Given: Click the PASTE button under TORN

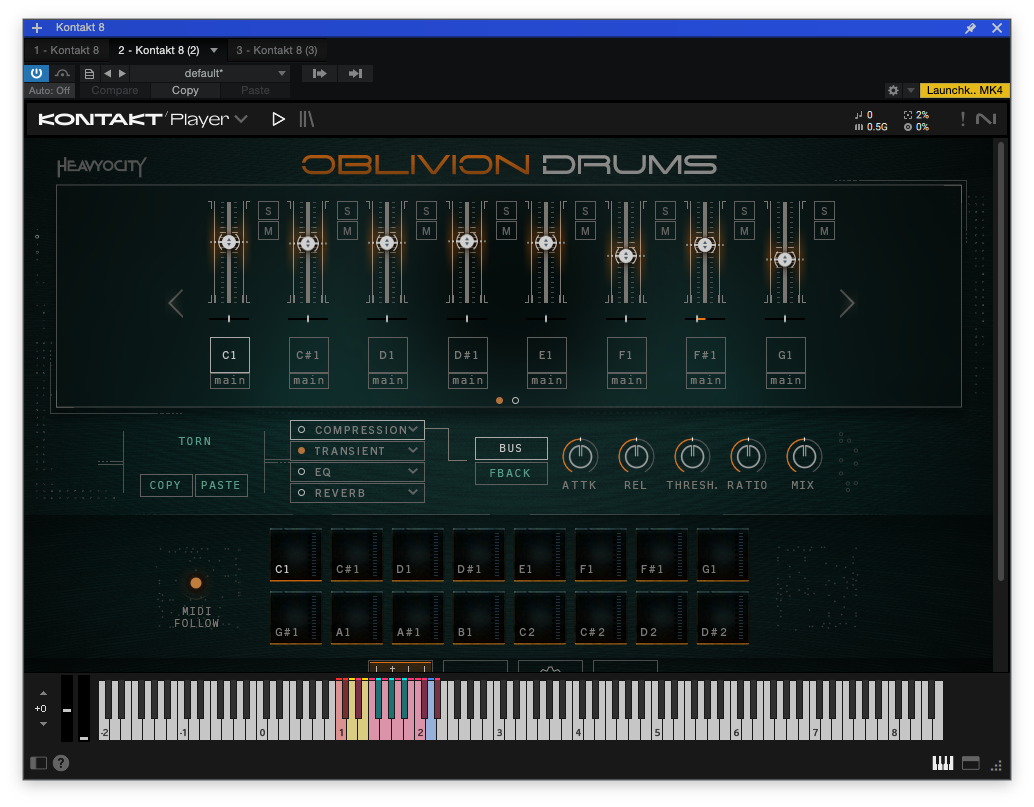Looking at the screenshot, I should [221, 485].
